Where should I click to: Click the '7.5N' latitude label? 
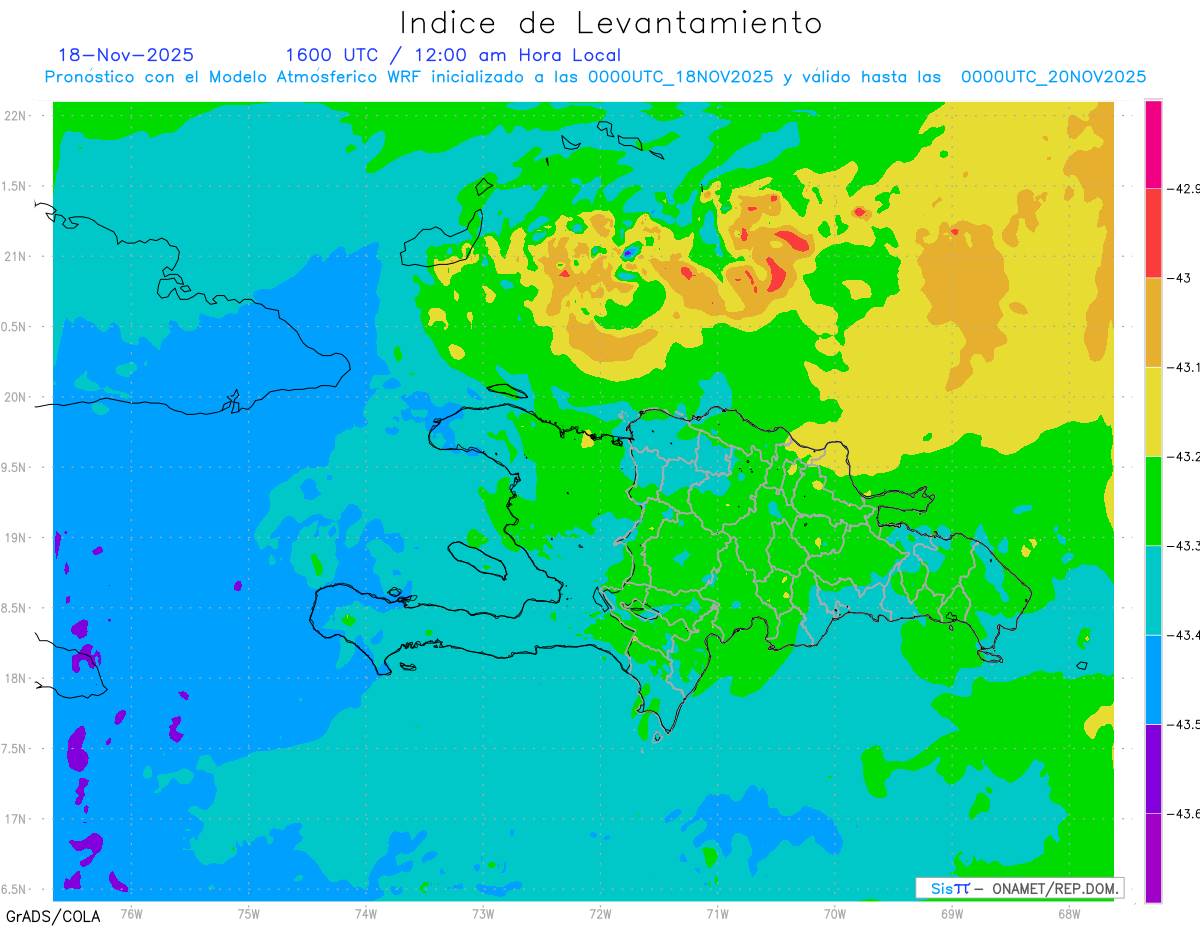pos(14,749)
